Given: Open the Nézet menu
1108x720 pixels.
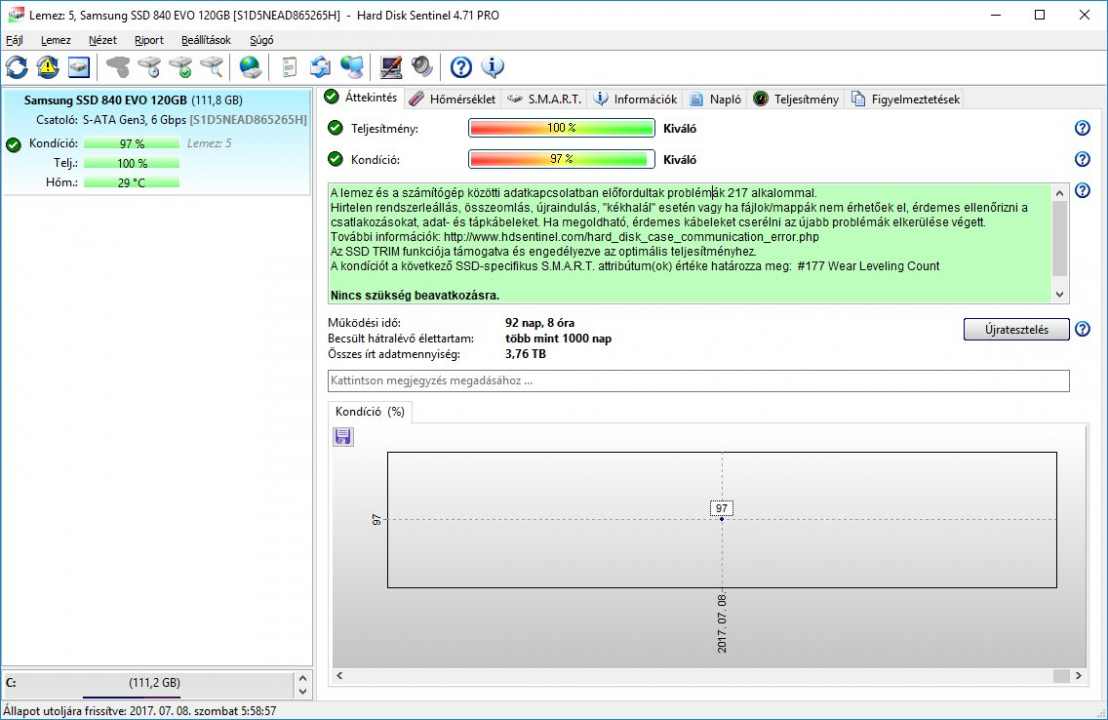Looking at the screenshot, I should point(102,40).
